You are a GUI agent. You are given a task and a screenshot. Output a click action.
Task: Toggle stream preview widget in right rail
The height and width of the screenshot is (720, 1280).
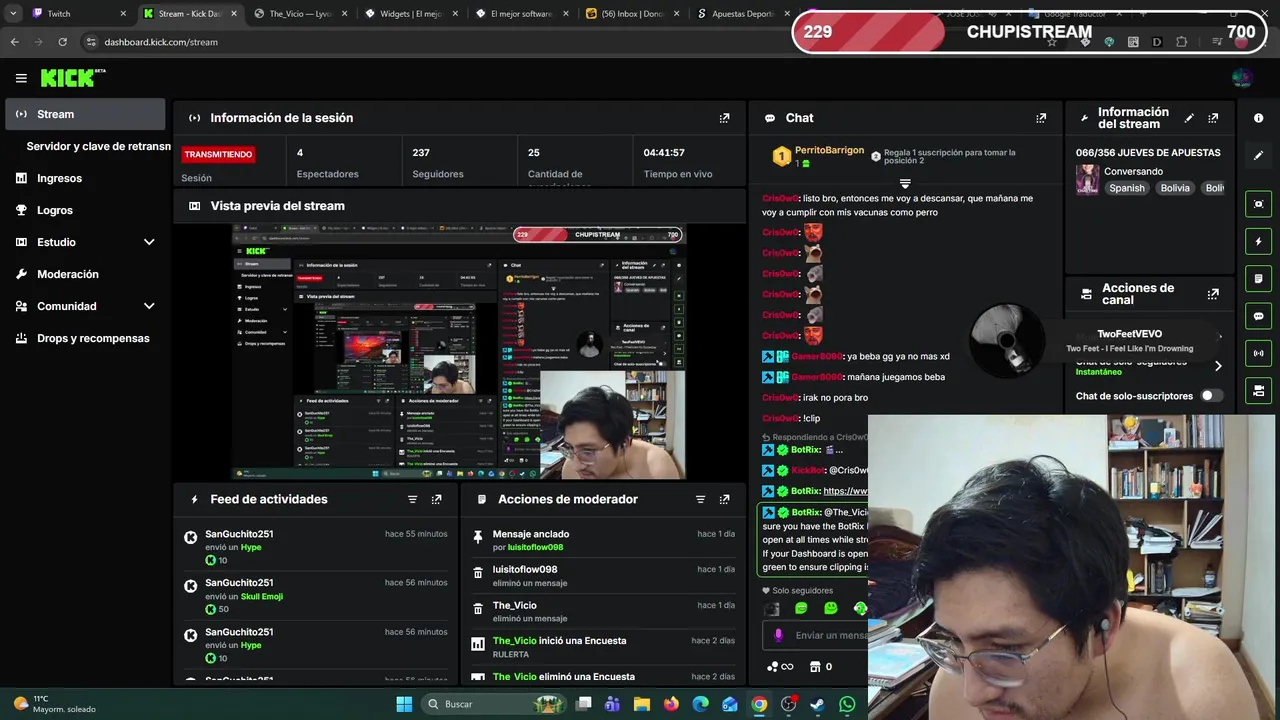[1258, 204]
